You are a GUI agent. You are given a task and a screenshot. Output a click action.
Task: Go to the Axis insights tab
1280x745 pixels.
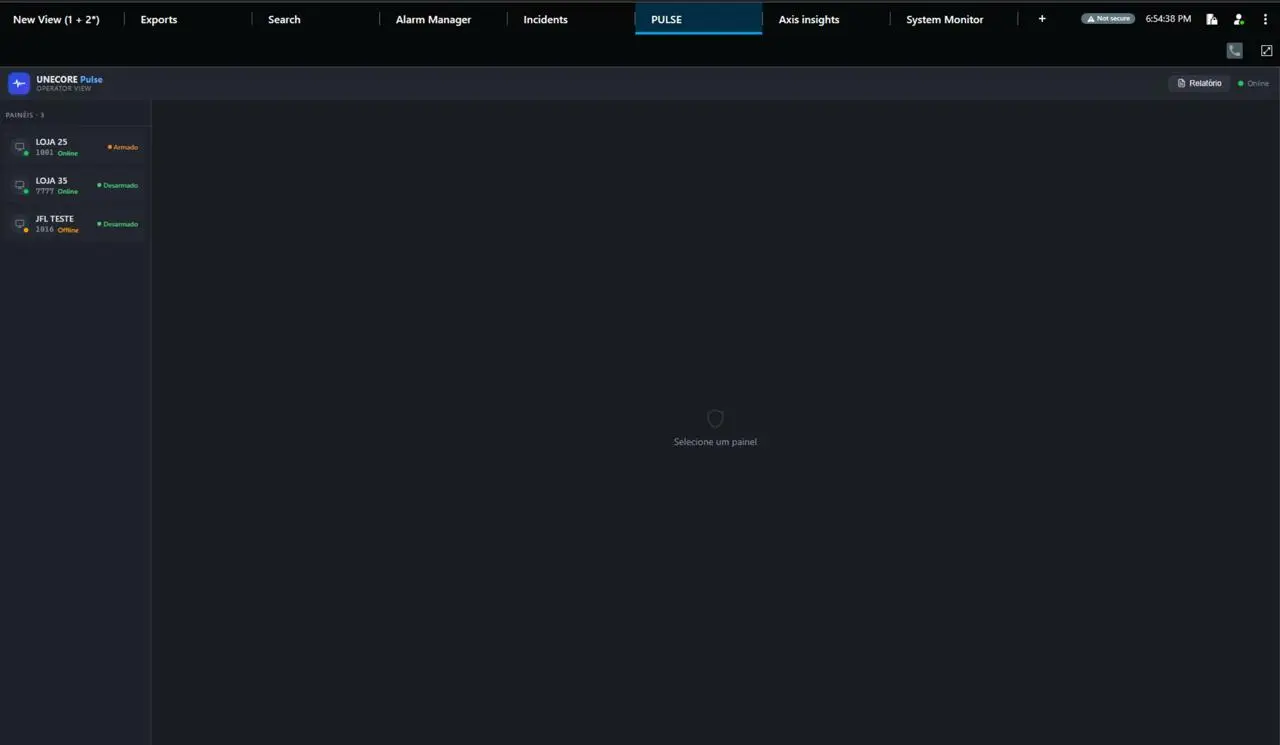[809, 19]
